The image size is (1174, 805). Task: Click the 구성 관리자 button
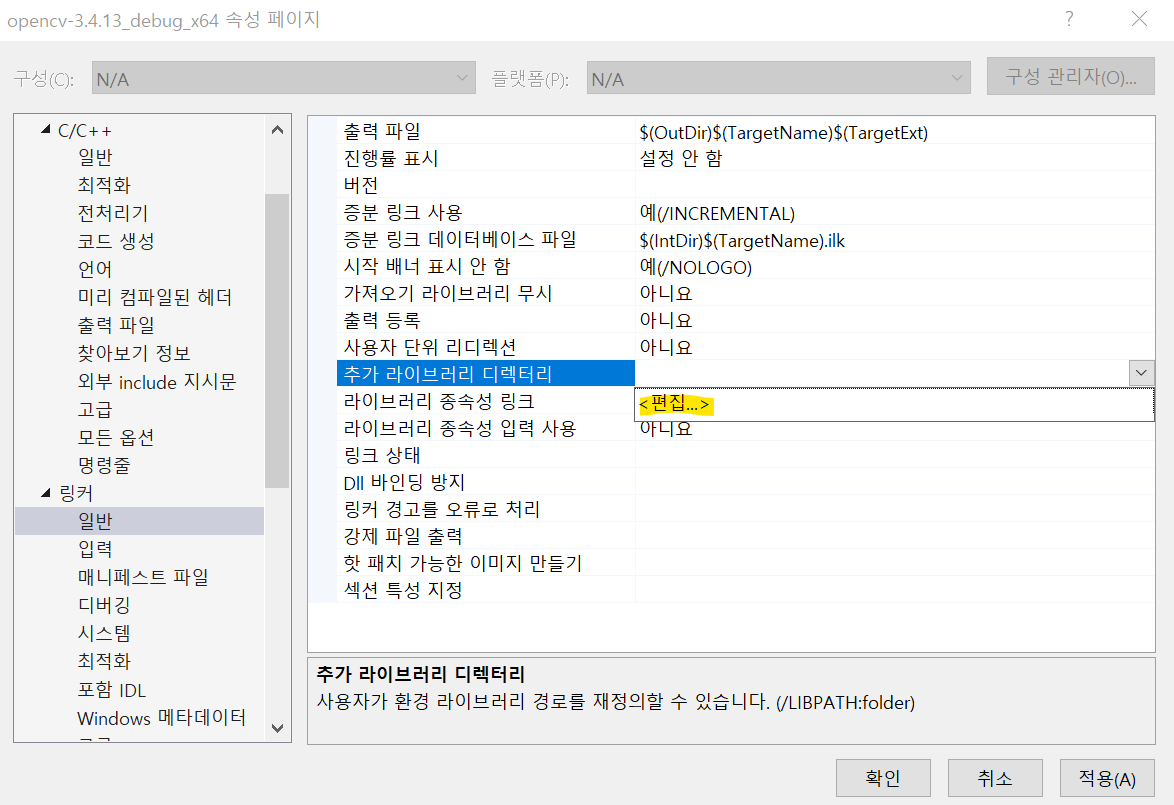coord(1070,77)
